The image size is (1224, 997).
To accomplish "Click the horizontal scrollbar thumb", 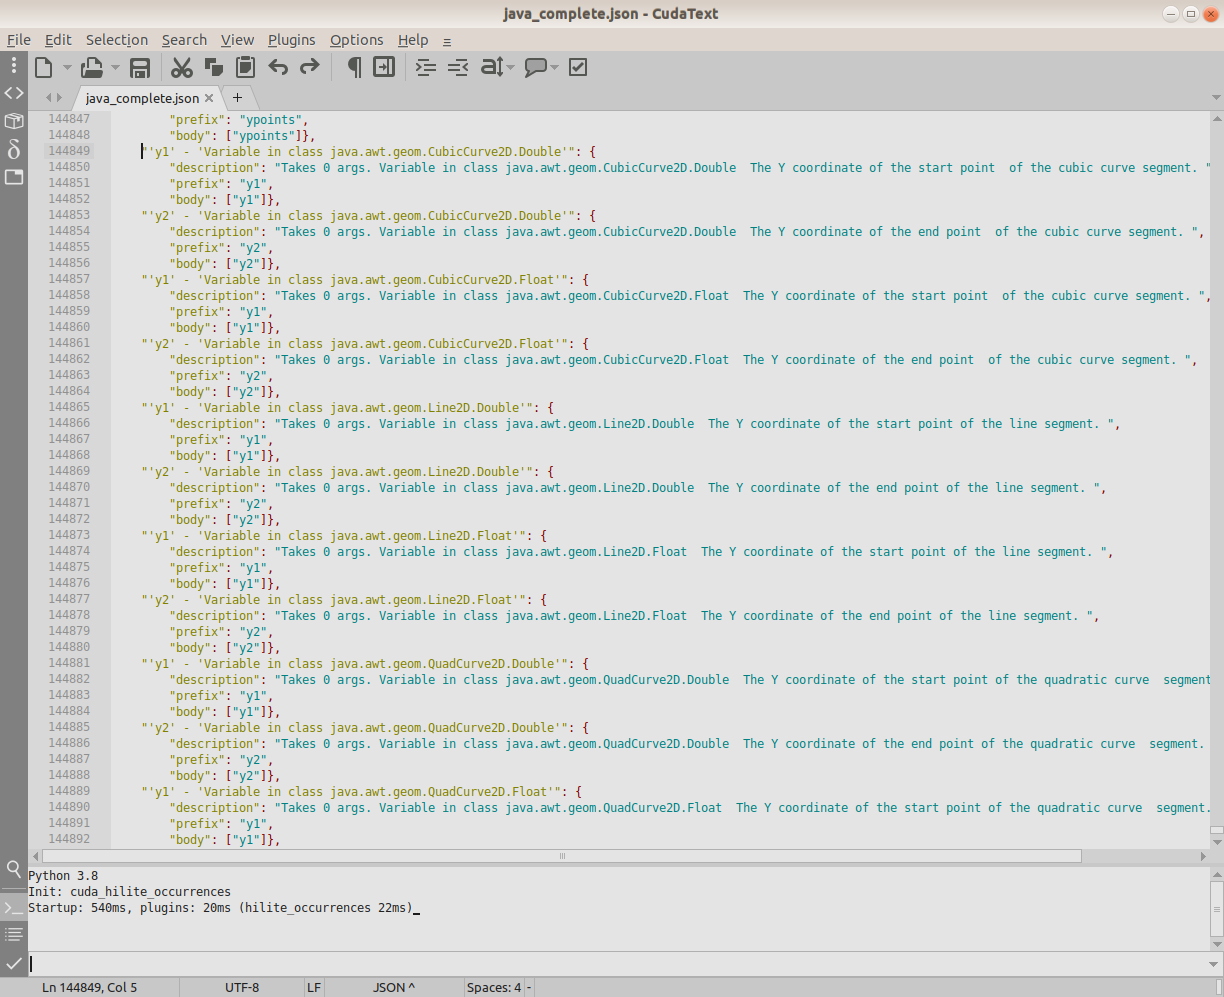I will point(562,856).
